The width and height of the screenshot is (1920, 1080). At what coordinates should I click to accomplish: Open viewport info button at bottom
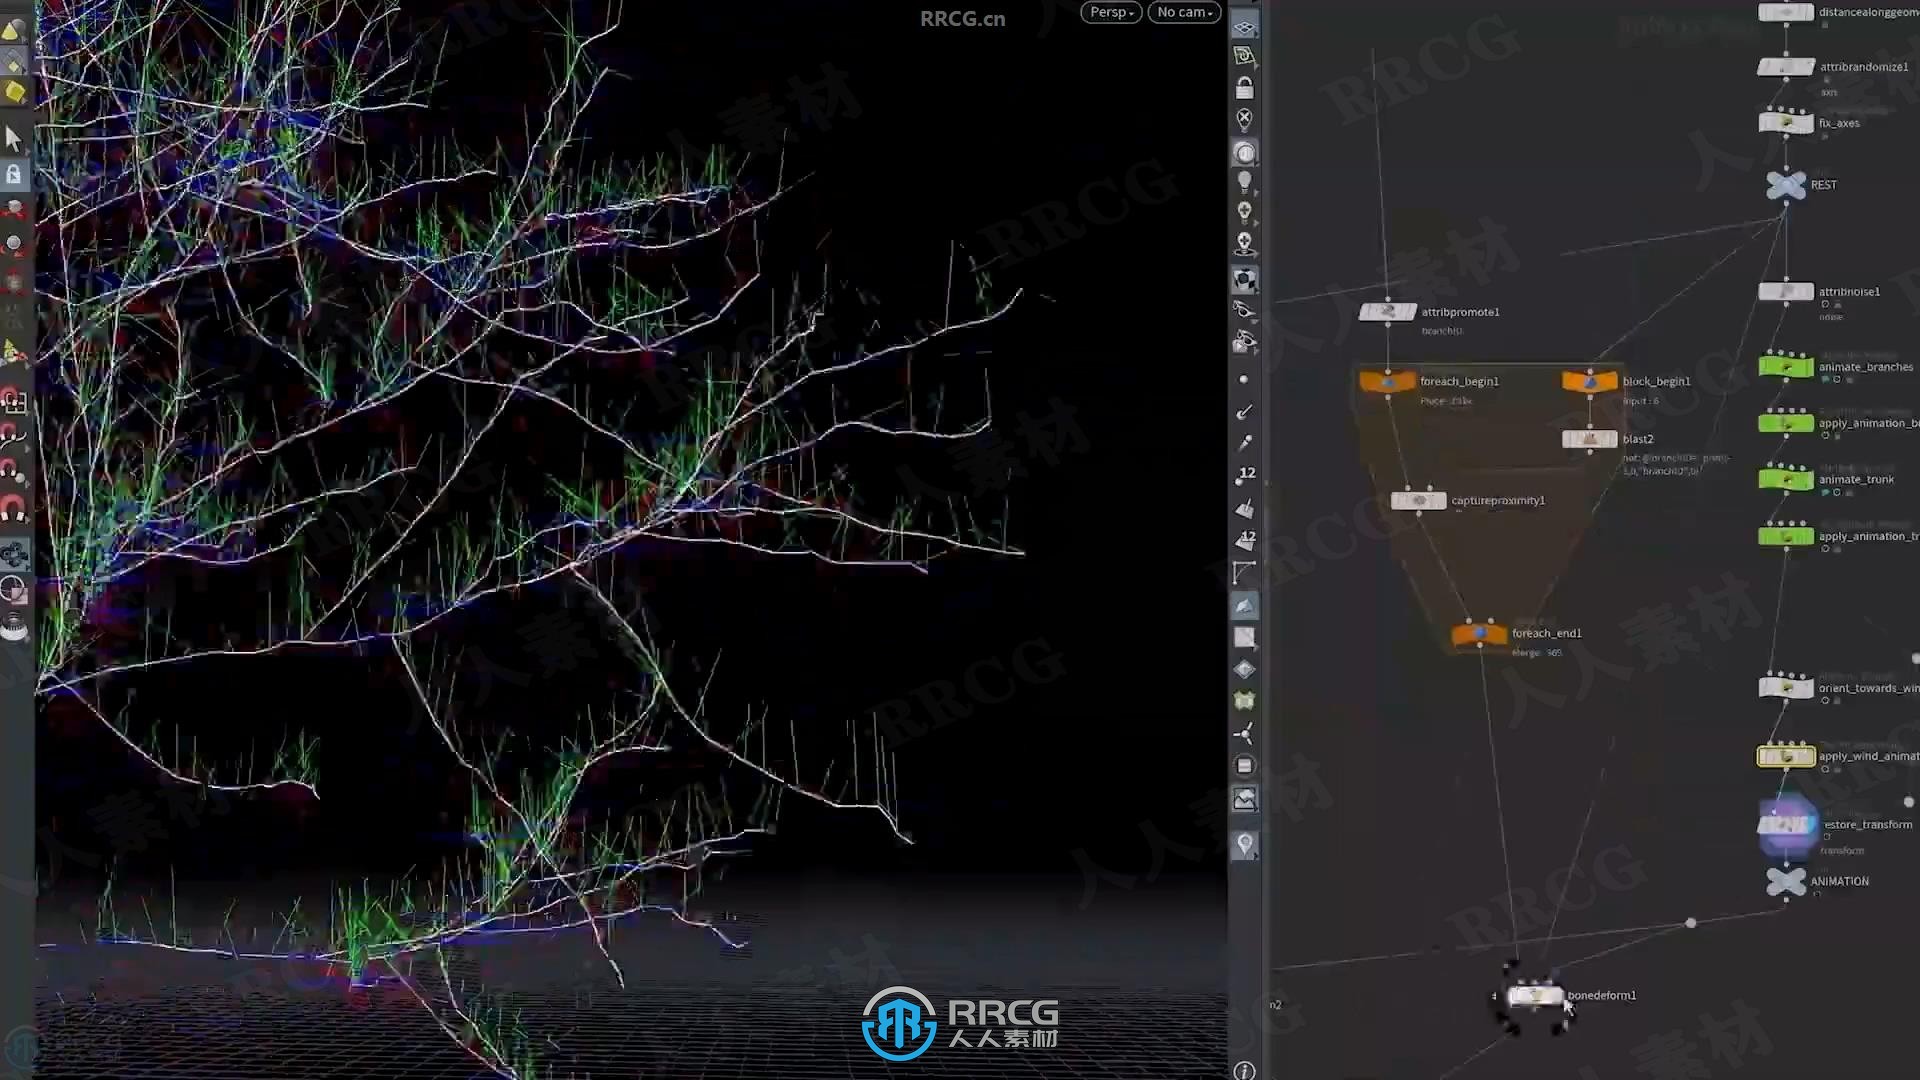(x=1244, y=1071)
